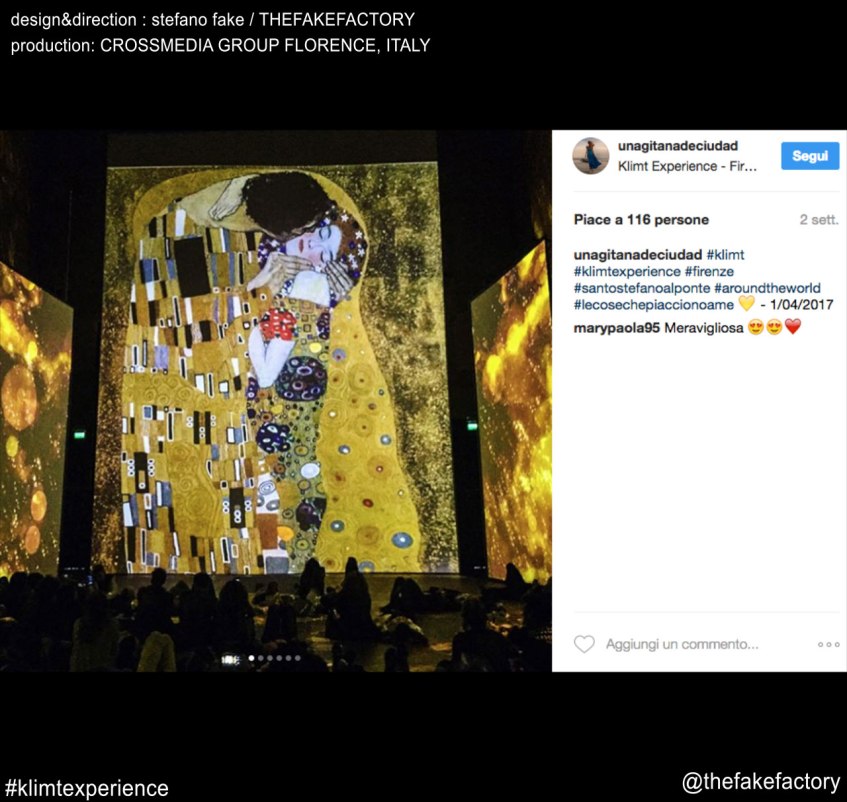Open the three-dot more options icon
Screen dimensions: 847x802
829,644
